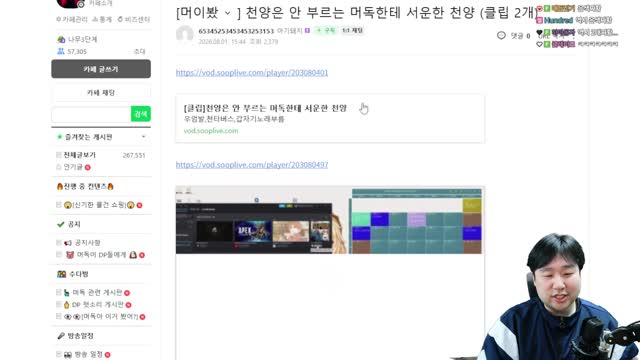Select 전체글보기 all posts menu
Viewport: 640px width, 360px height.
79,155
